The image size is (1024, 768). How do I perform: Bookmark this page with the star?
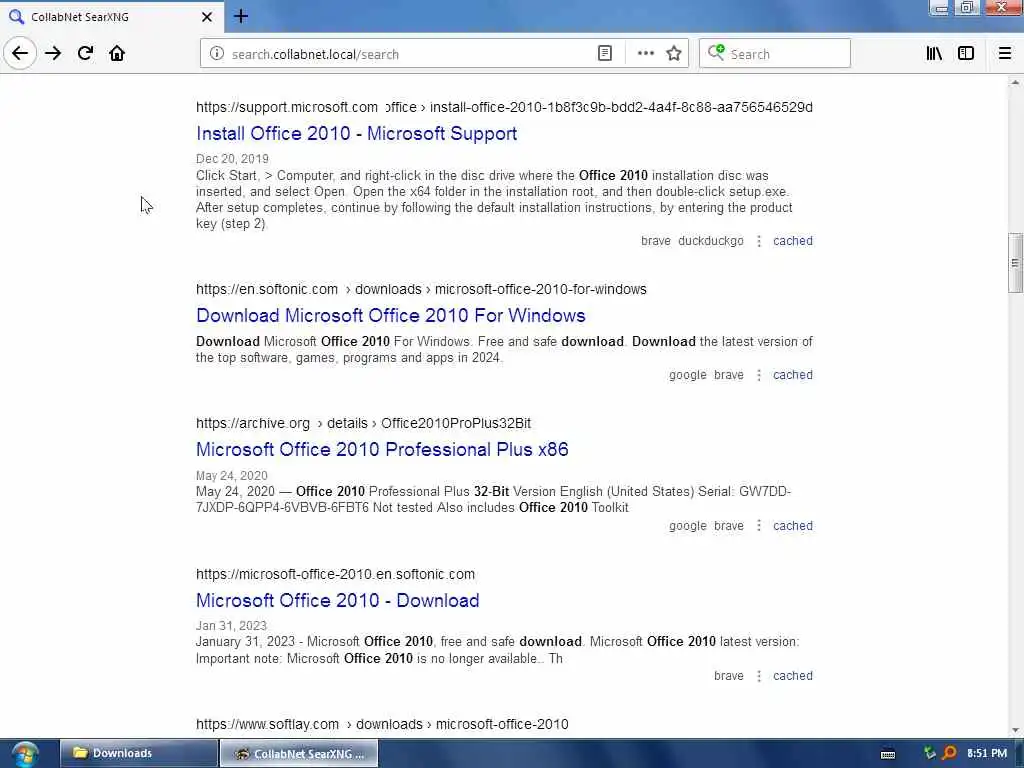674,54
